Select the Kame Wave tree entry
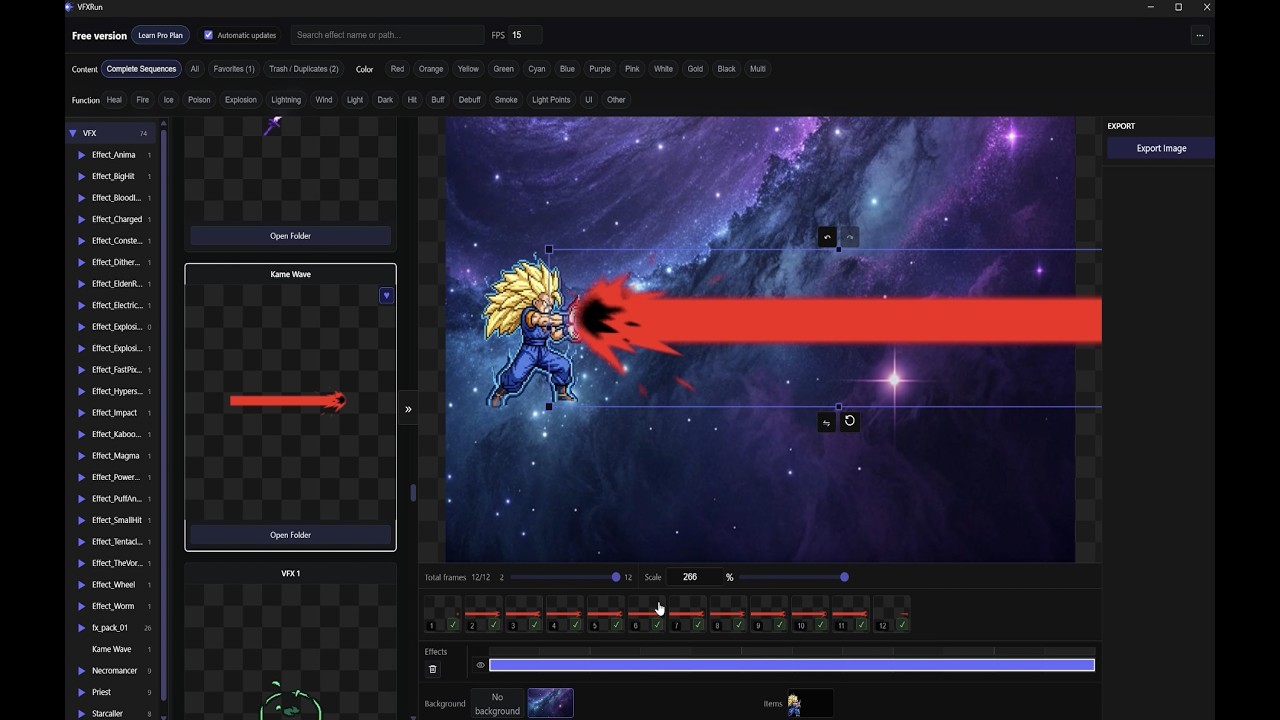The image size is (1280, 720). 111,649
